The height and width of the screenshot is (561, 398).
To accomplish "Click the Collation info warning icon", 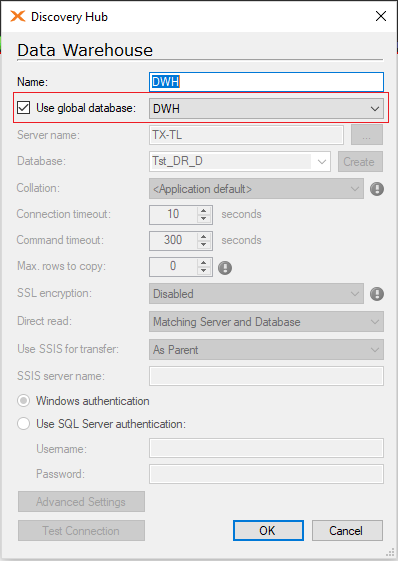I will coord(377,189).
